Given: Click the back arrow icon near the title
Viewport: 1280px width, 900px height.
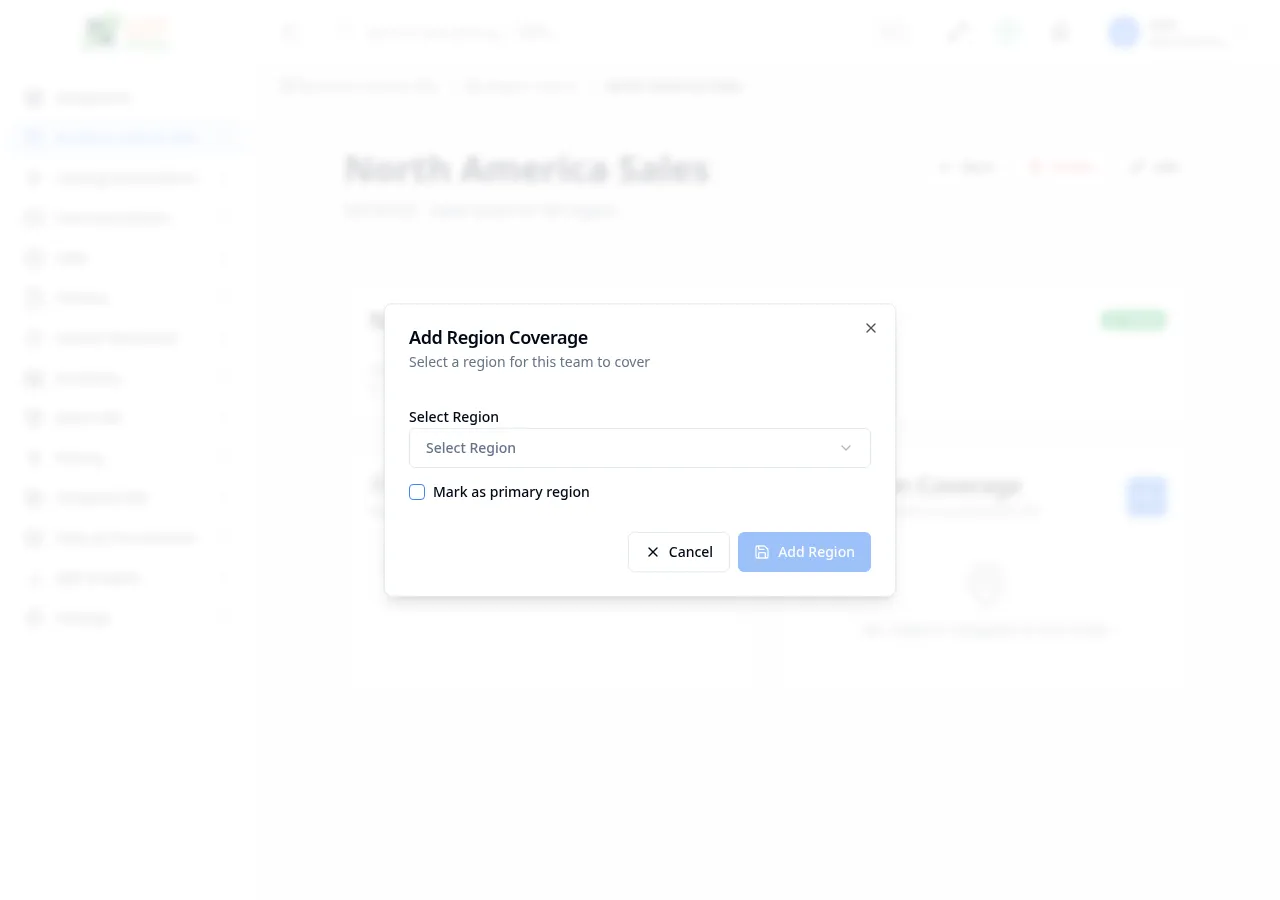Looking at the screenshot, I should tap(946, 167).
